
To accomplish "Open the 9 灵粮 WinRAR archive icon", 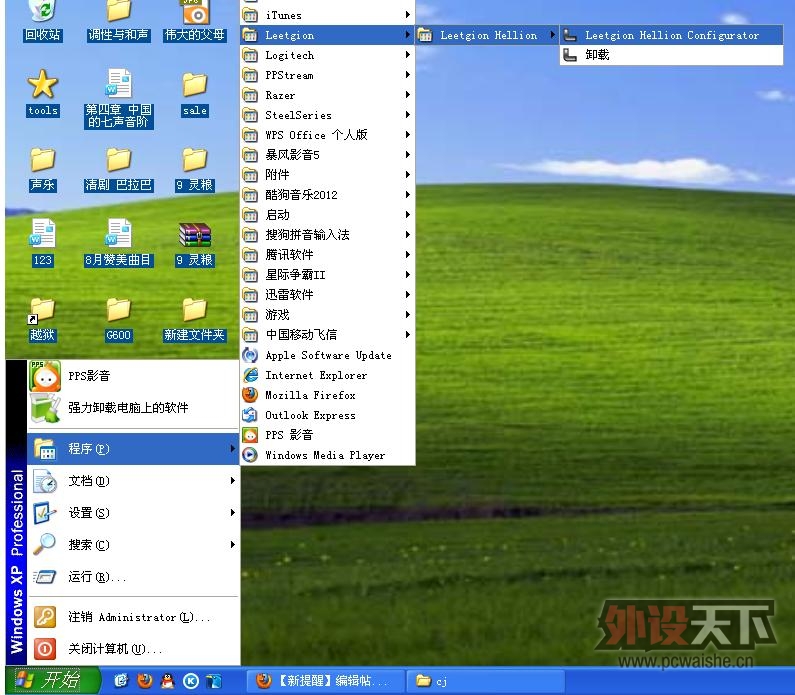I will (x=195, y=244).
